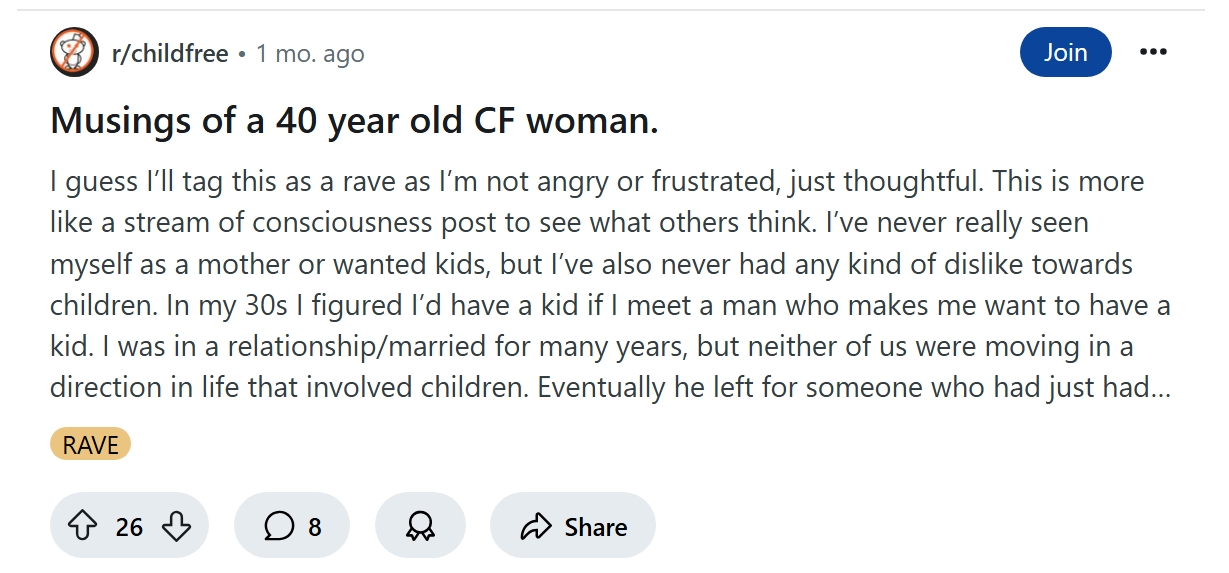This screenshot has height=573, width=1229.
Task: Expand truncated post at trailing ellipsis
Action: click(x=1160, y=387)
